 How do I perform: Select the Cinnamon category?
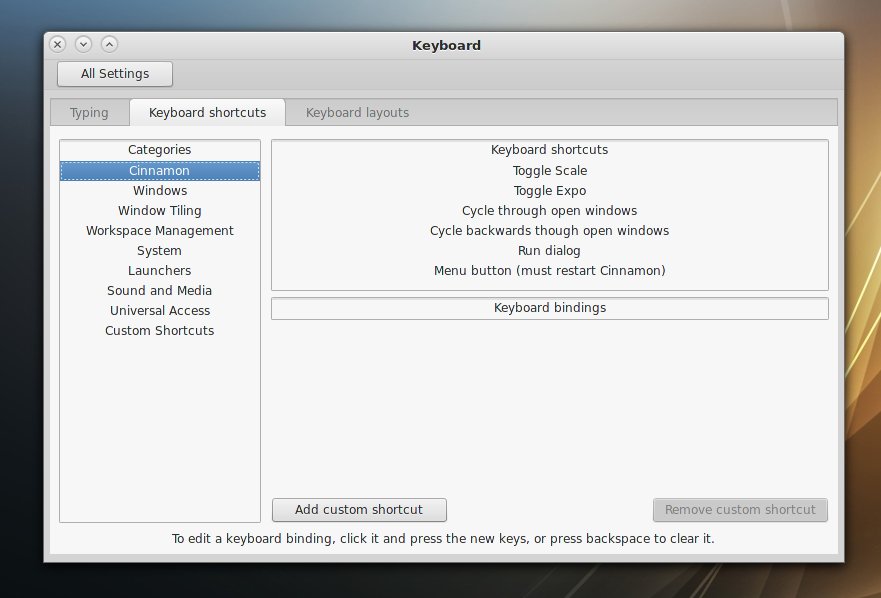[160, 171]
